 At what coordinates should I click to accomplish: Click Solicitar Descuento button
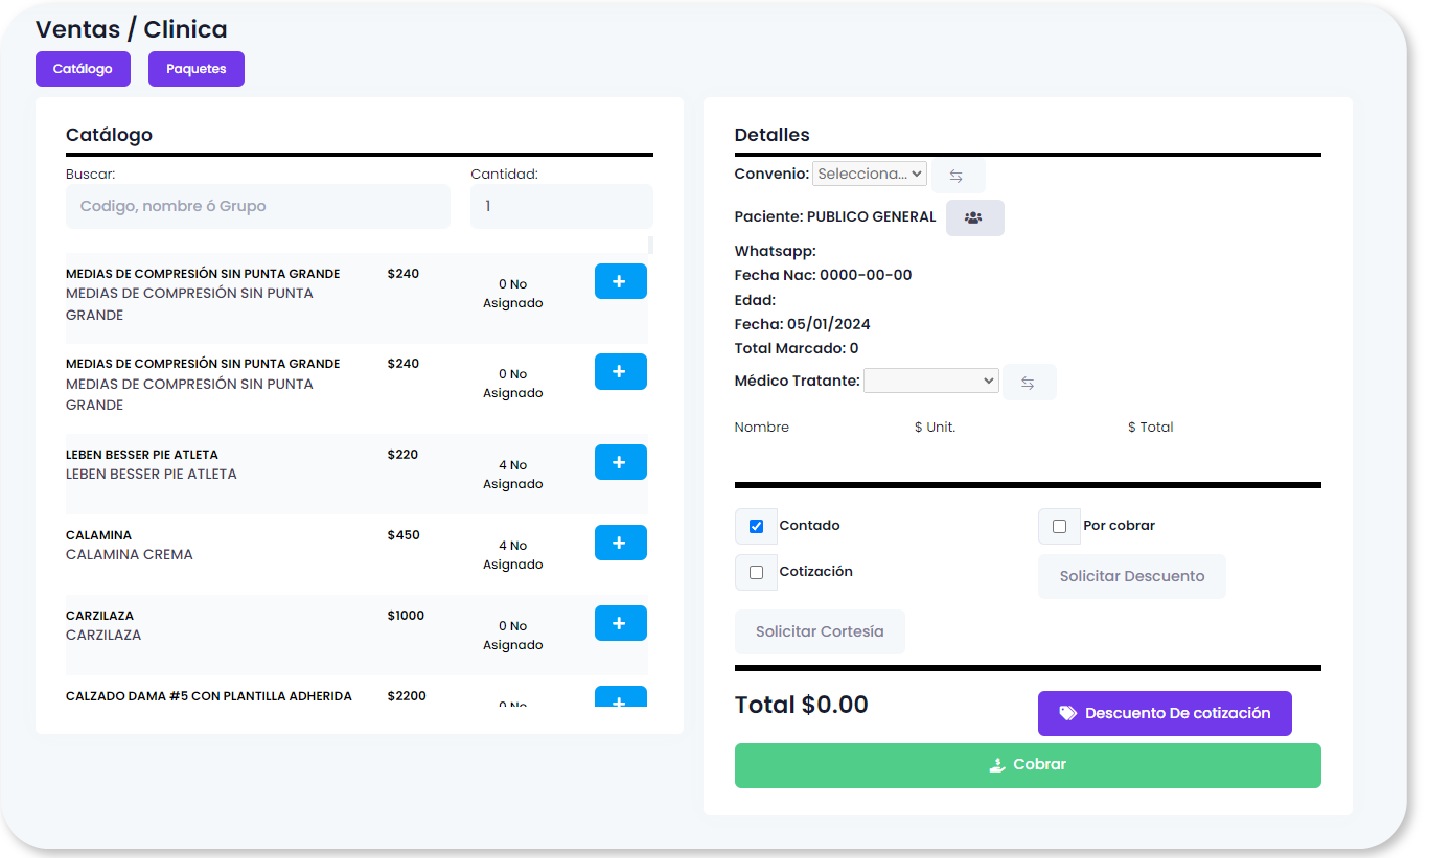(1131, 576)
